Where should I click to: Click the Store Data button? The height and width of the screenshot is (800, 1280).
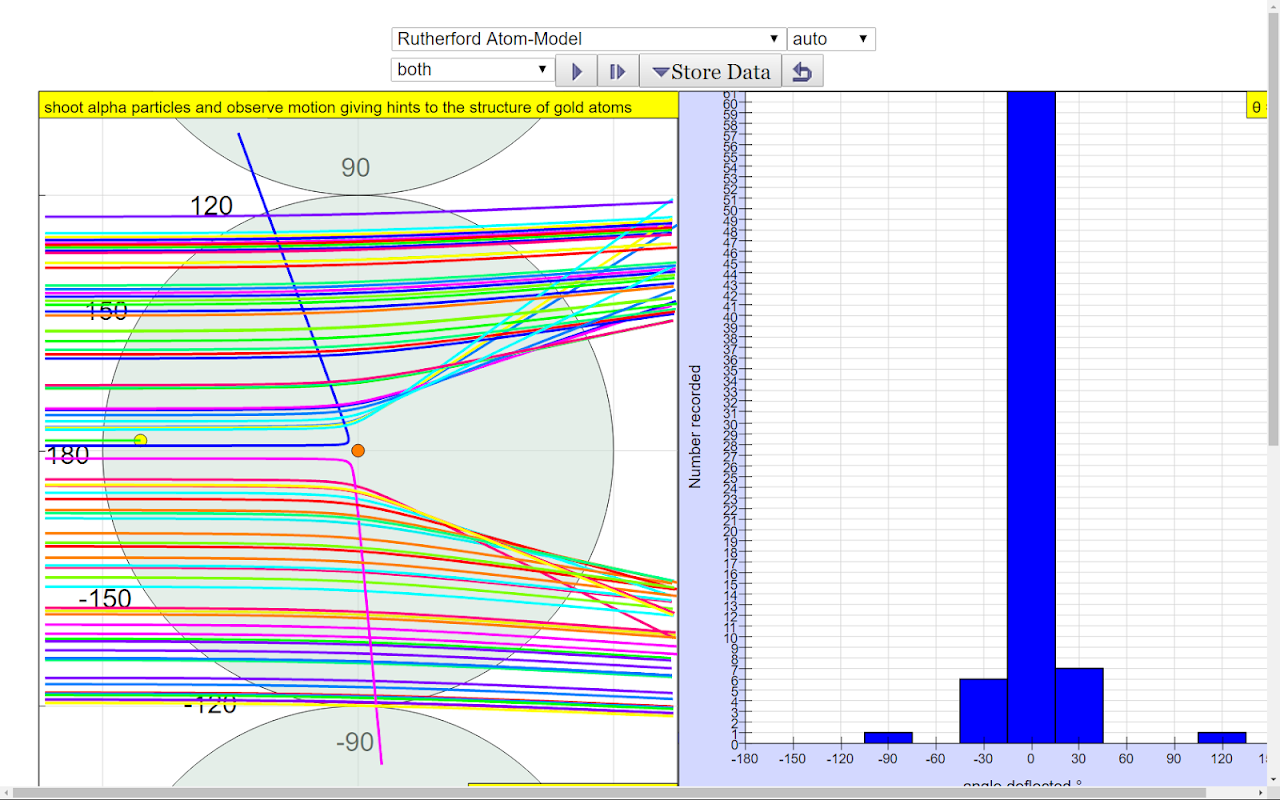click(710, 71)
